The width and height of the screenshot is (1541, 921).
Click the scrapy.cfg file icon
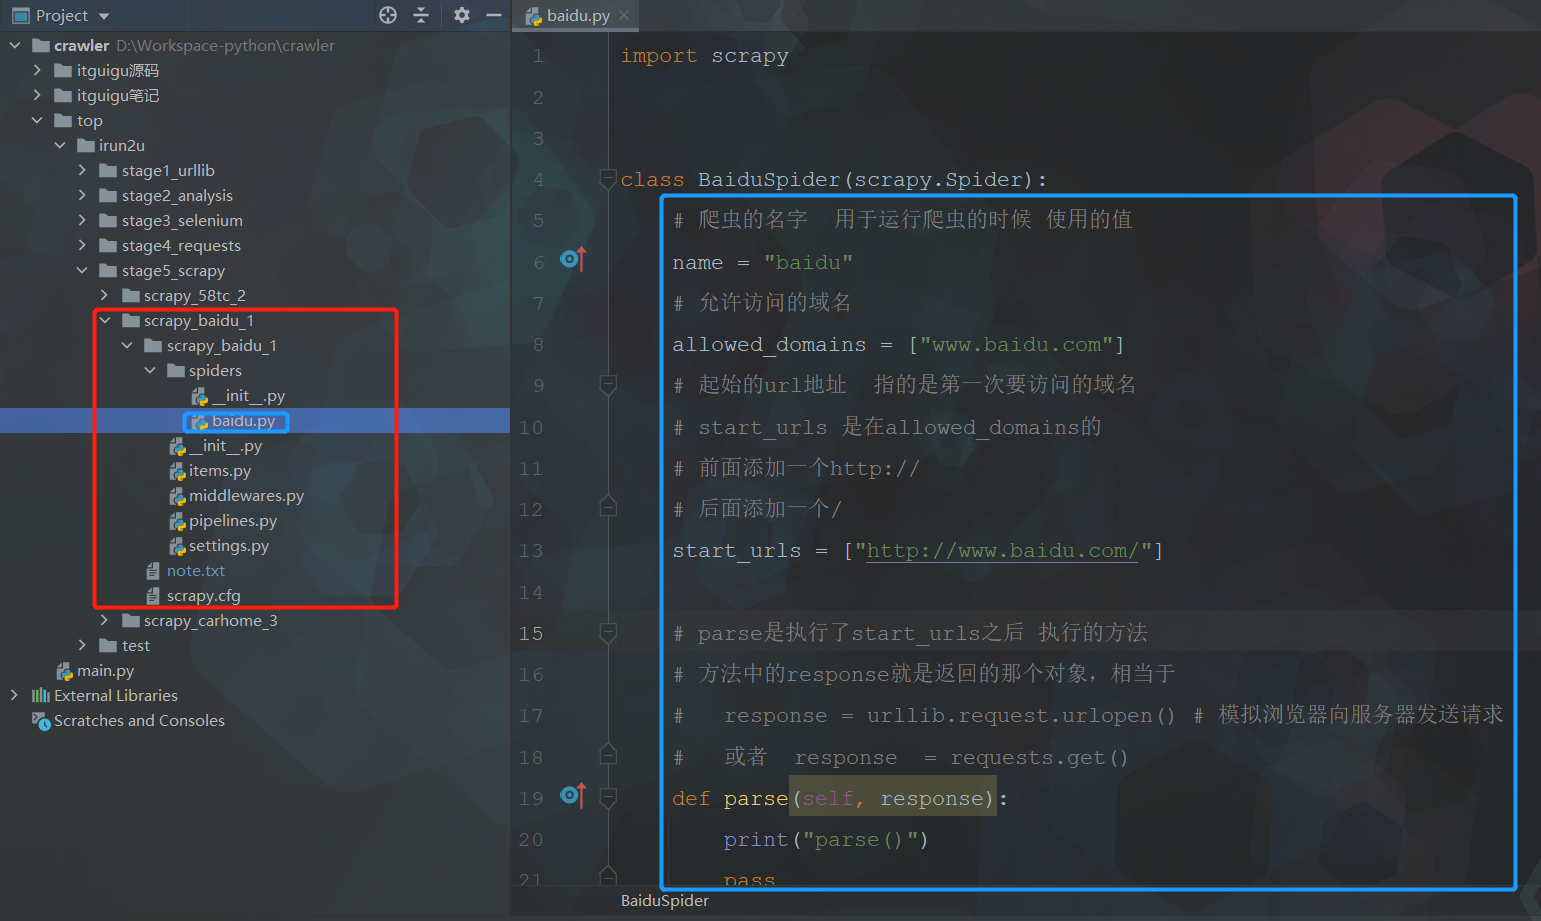[x=153, y=595]
